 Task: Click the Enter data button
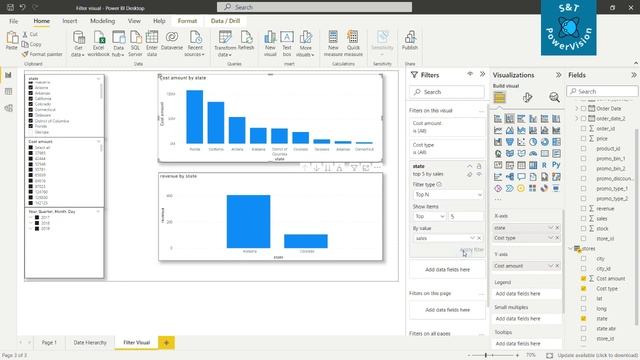[x=152, y=44]
